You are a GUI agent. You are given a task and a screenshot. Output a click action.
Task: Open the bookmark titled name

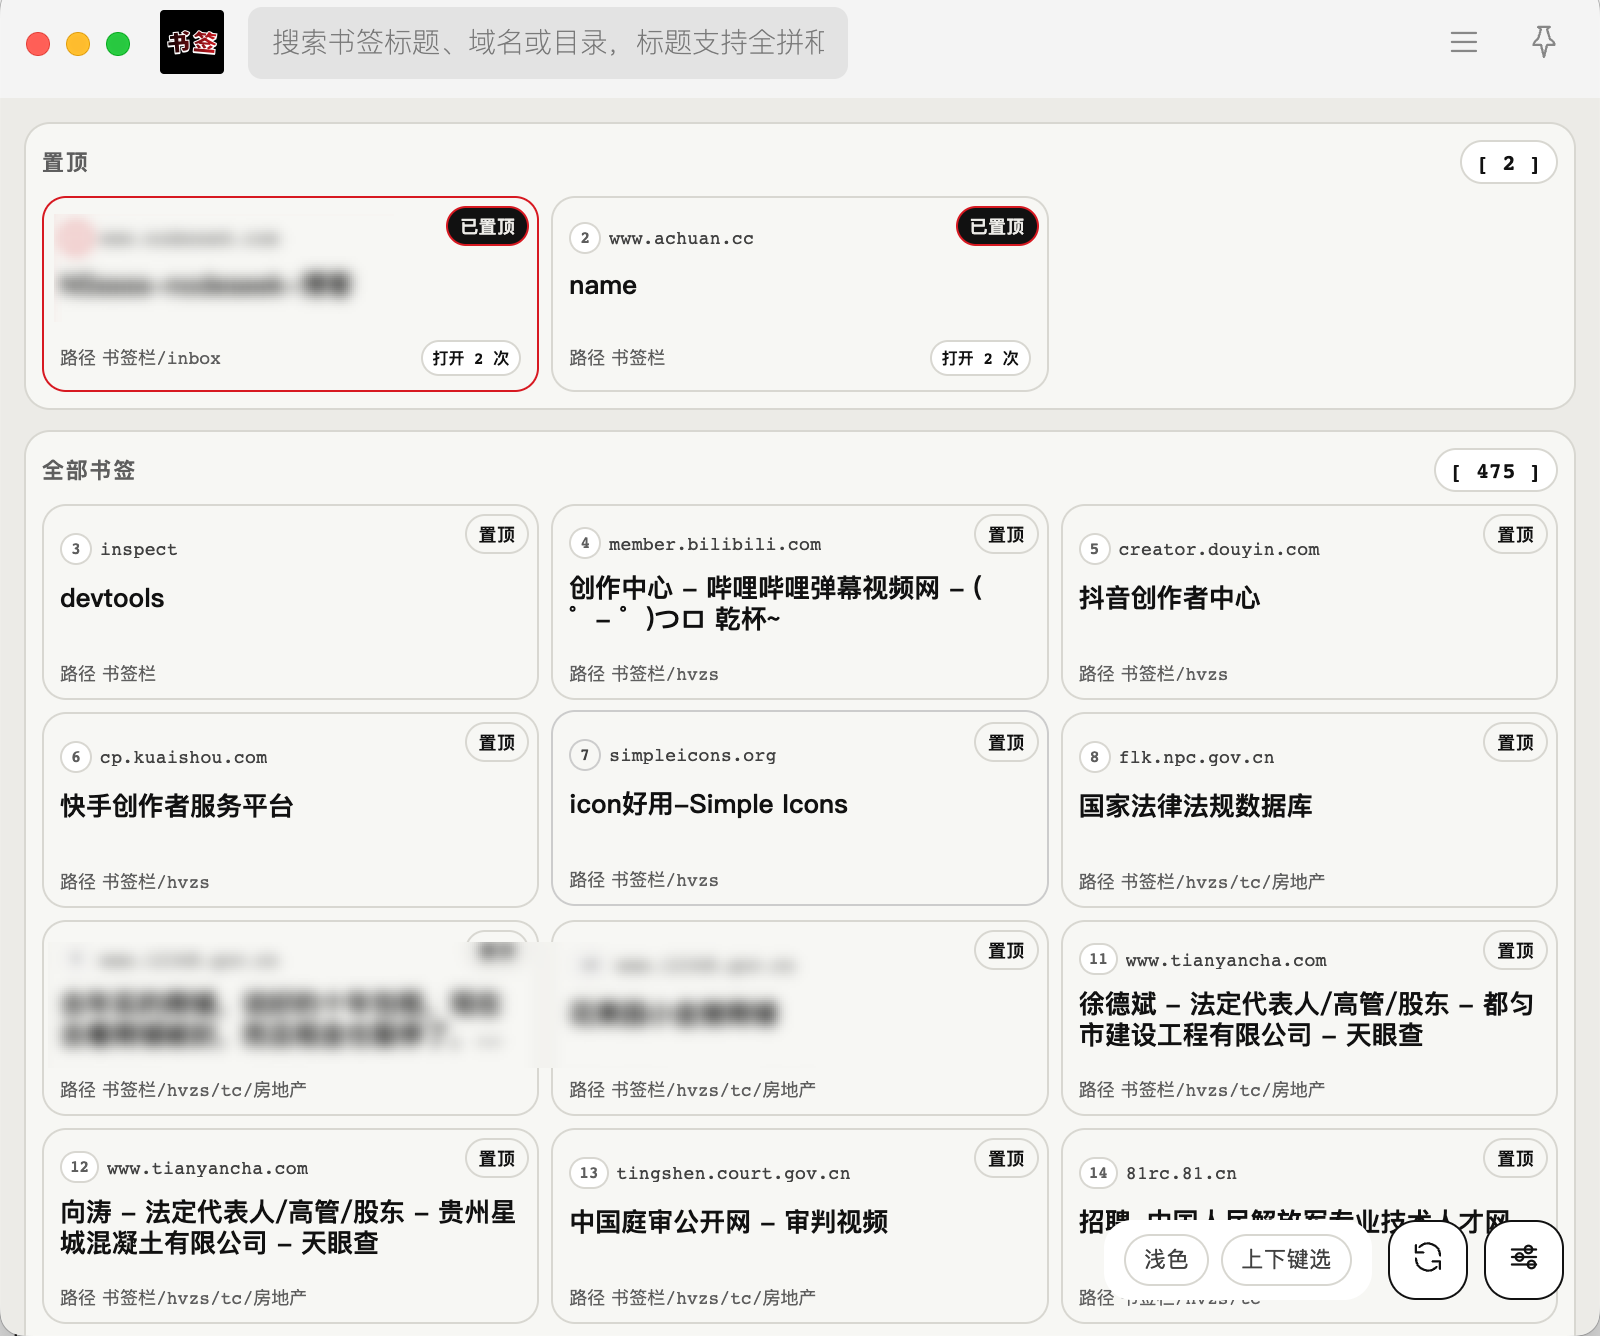[x=603, y=286]
